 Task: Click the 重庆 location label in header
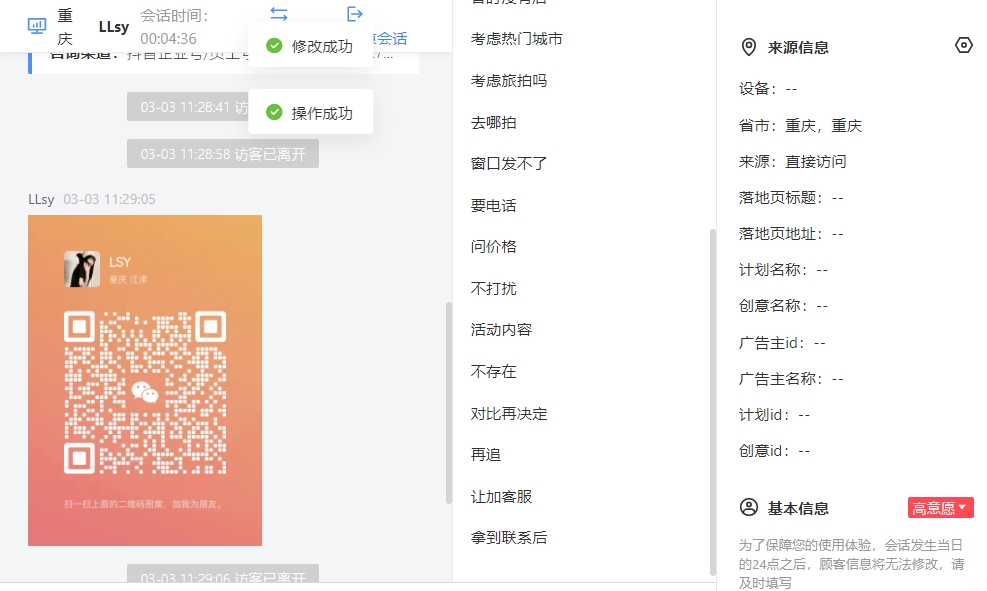click(65, 27)
